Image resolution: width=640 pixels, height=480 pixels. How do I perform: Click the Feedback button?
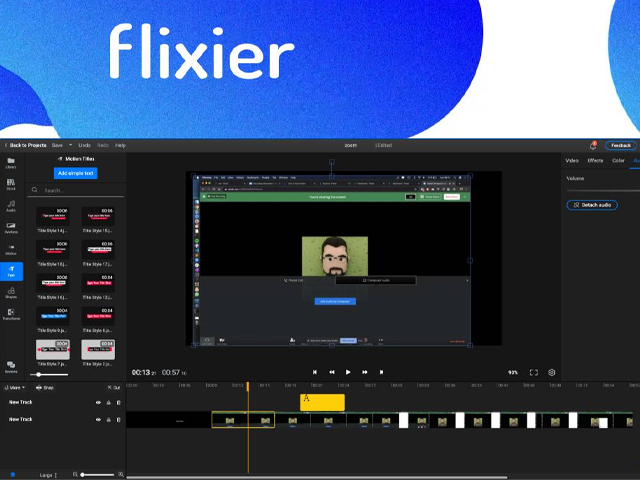[621, 145]
